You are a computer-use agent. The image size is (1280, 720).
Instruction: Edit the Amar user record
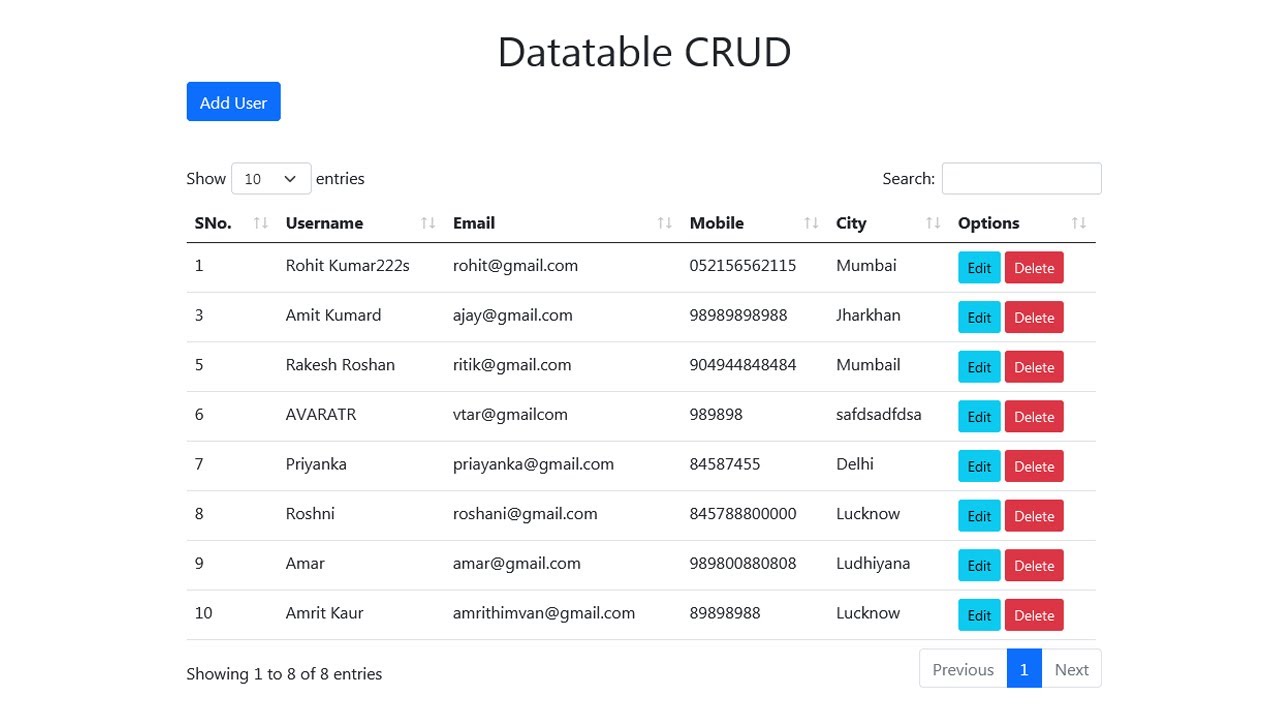[x=979, y=566]
